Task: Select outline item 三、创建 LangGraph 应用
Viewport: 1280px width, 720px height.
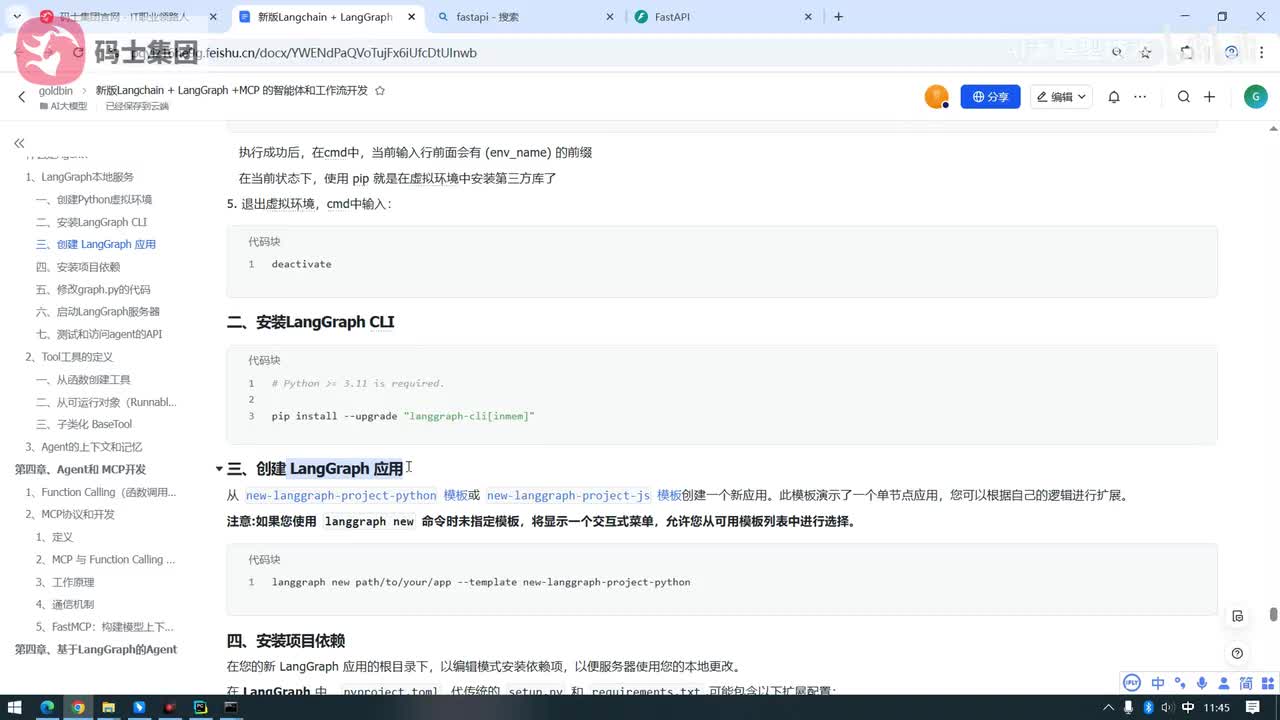Action: pyautogui.click(x=96, y=244)
